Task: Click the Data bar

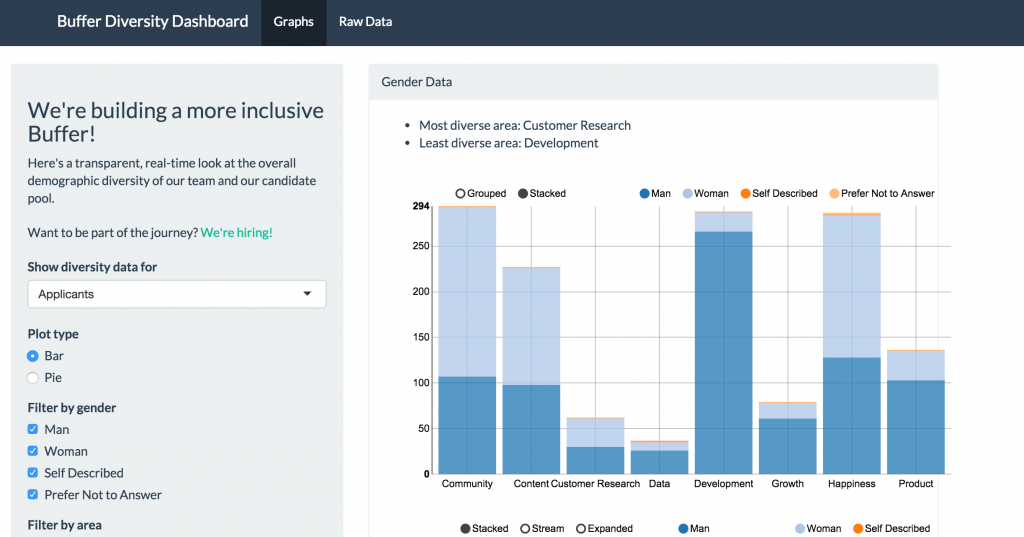Action: click(659, 458)
